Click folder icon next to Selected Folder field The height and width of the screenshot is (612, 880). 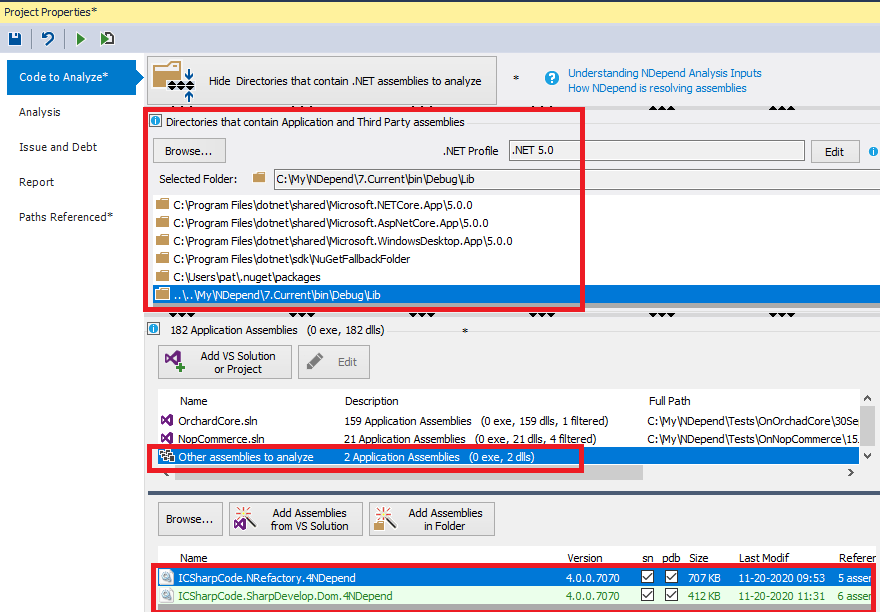[x=259, y=177]
